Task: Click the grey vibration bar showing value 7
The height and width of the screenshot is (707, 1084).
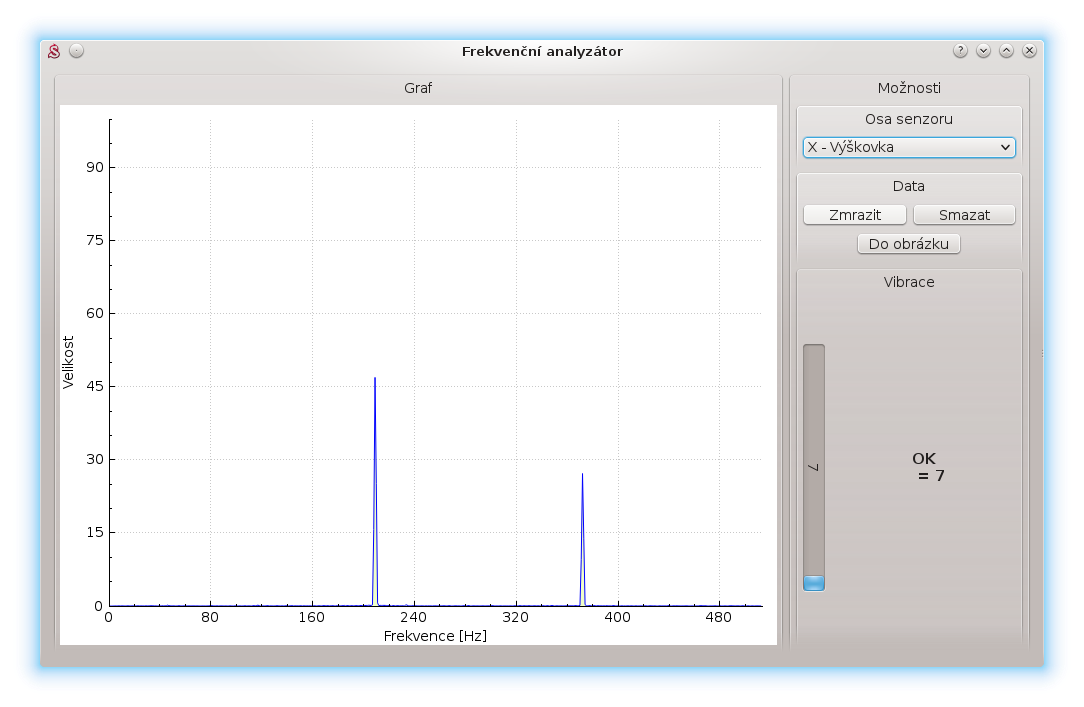Action: pyautogui.click(x=814, y=460)
